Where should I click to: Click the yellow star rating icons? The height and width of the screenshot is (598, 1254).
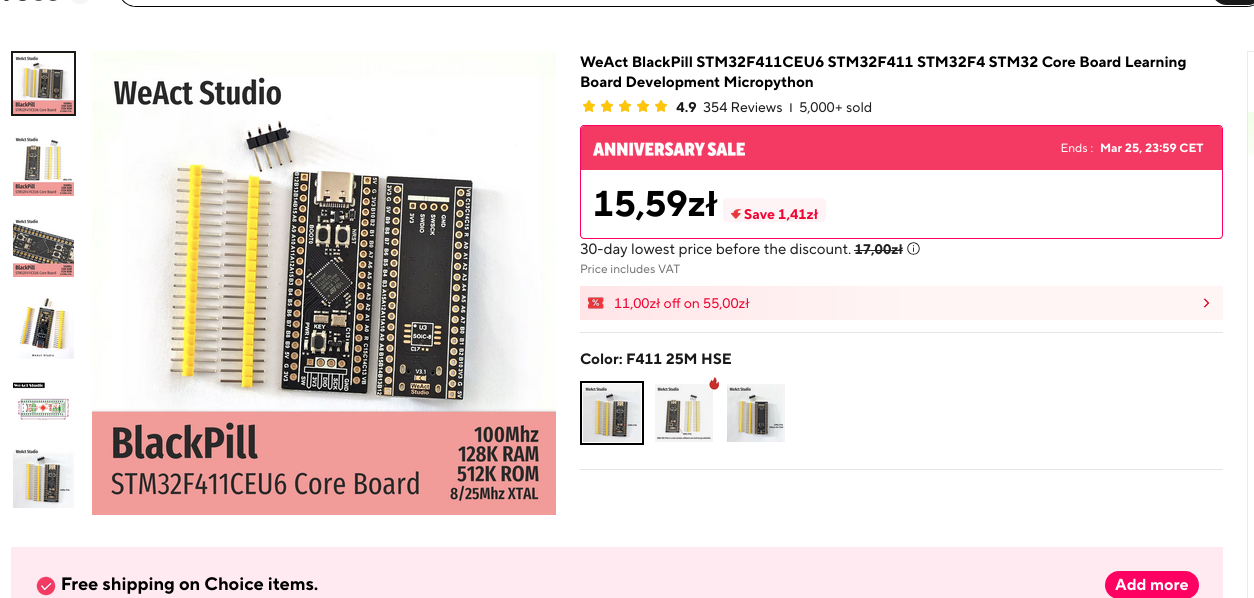[625, 107]
